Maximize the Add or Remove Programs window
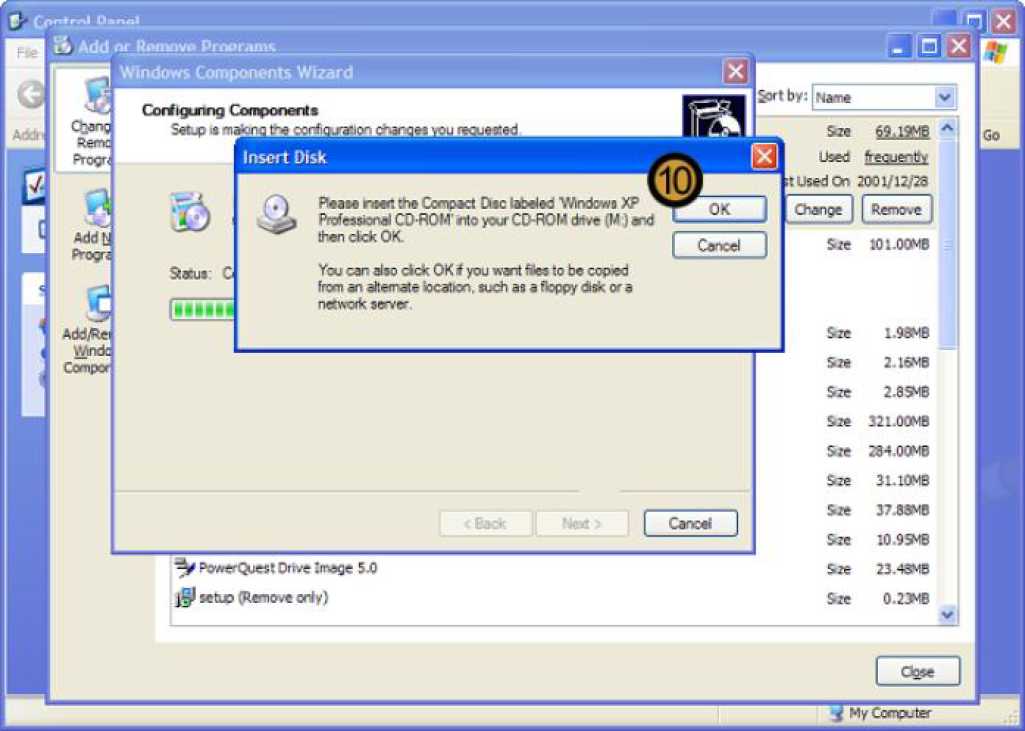Image resolution: width=1025 pixels, height=731 pixels. (x=929, y=47)
